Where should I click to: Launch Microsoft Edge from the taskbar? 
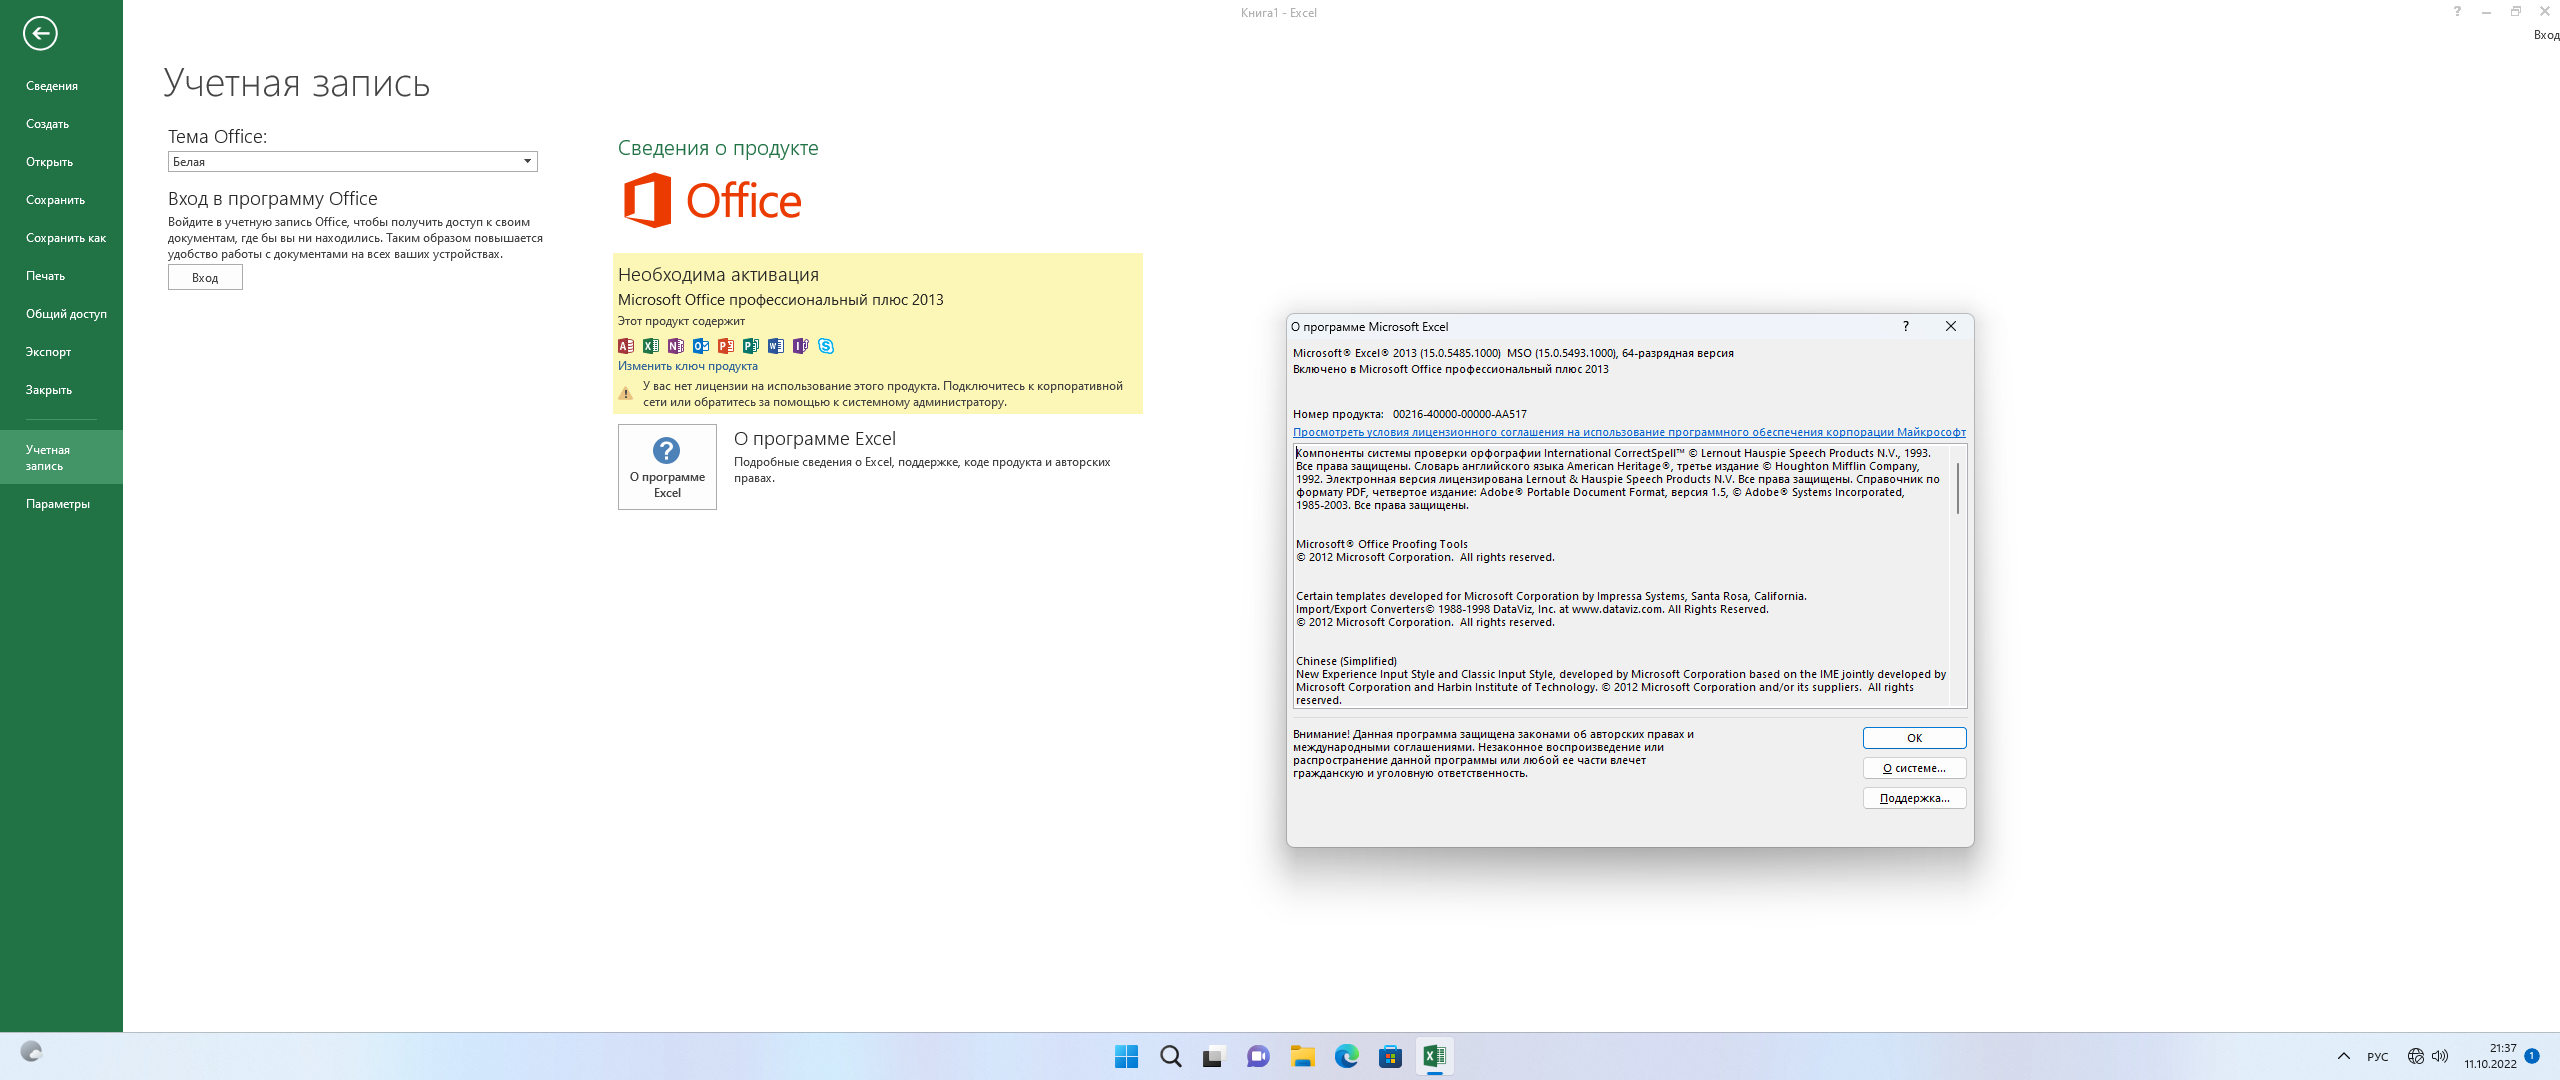(1346, 1056)
